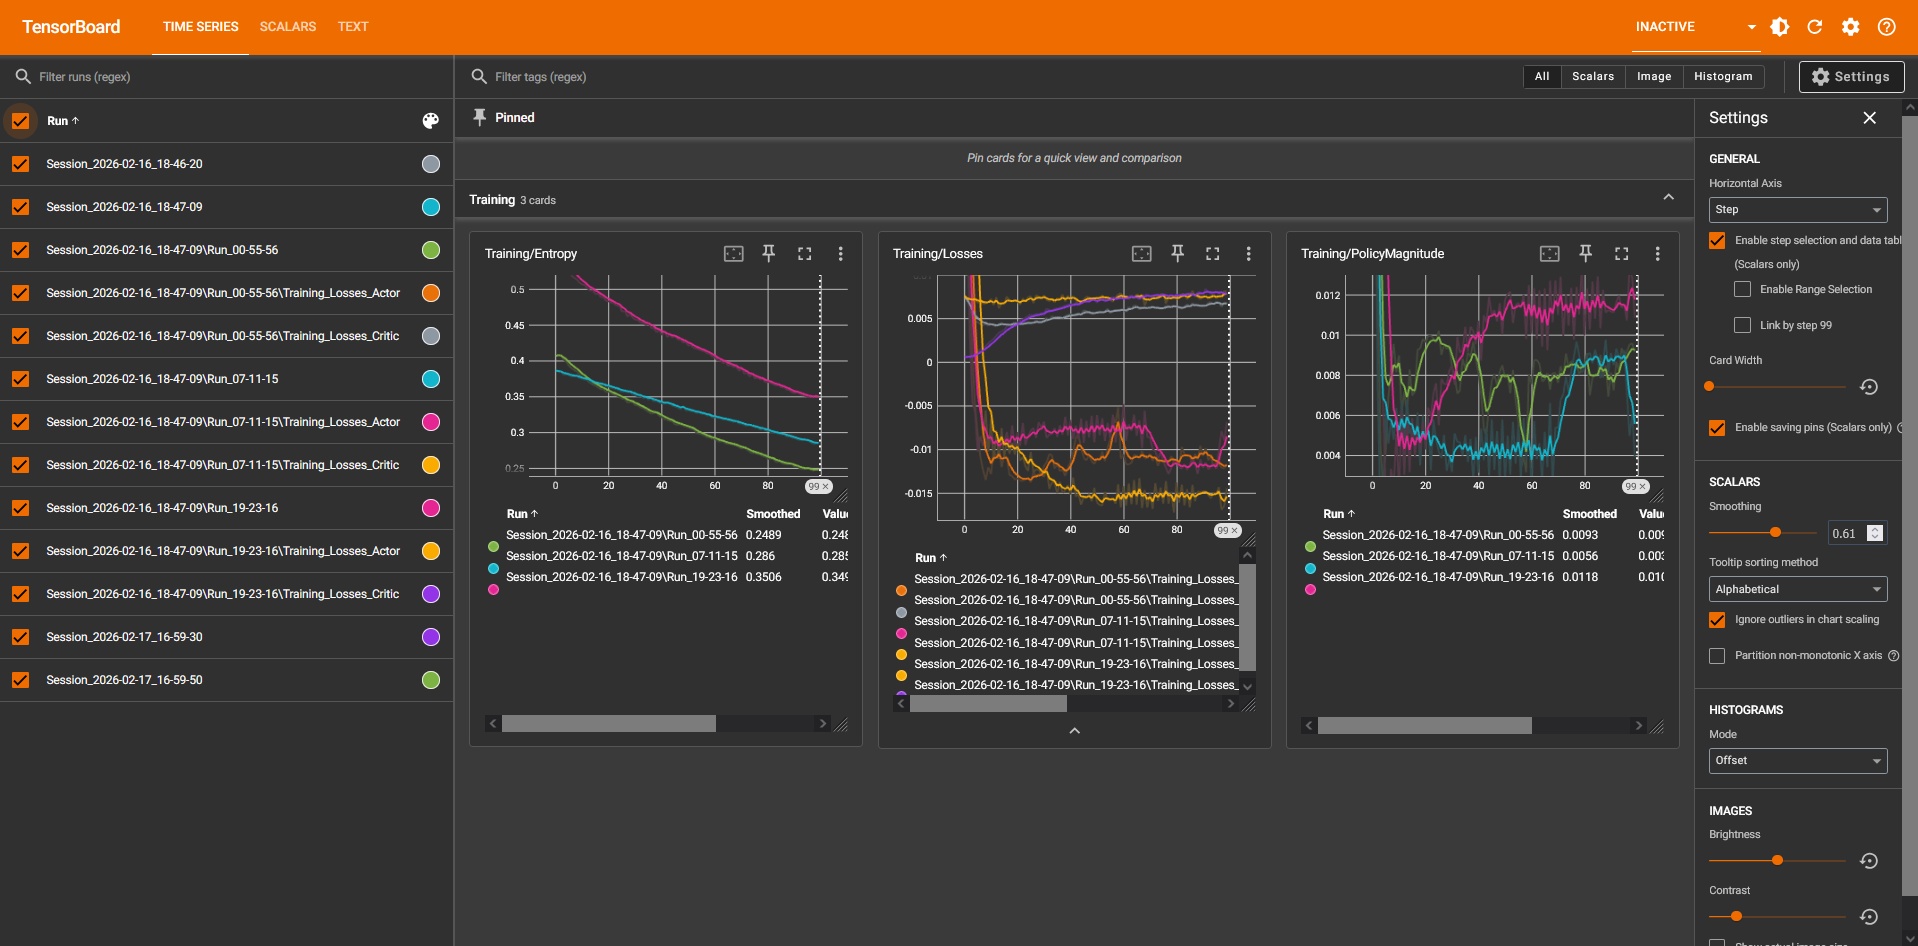
Task: Enable Range Selection checkbox
Action: click(x=1742, y=290)
